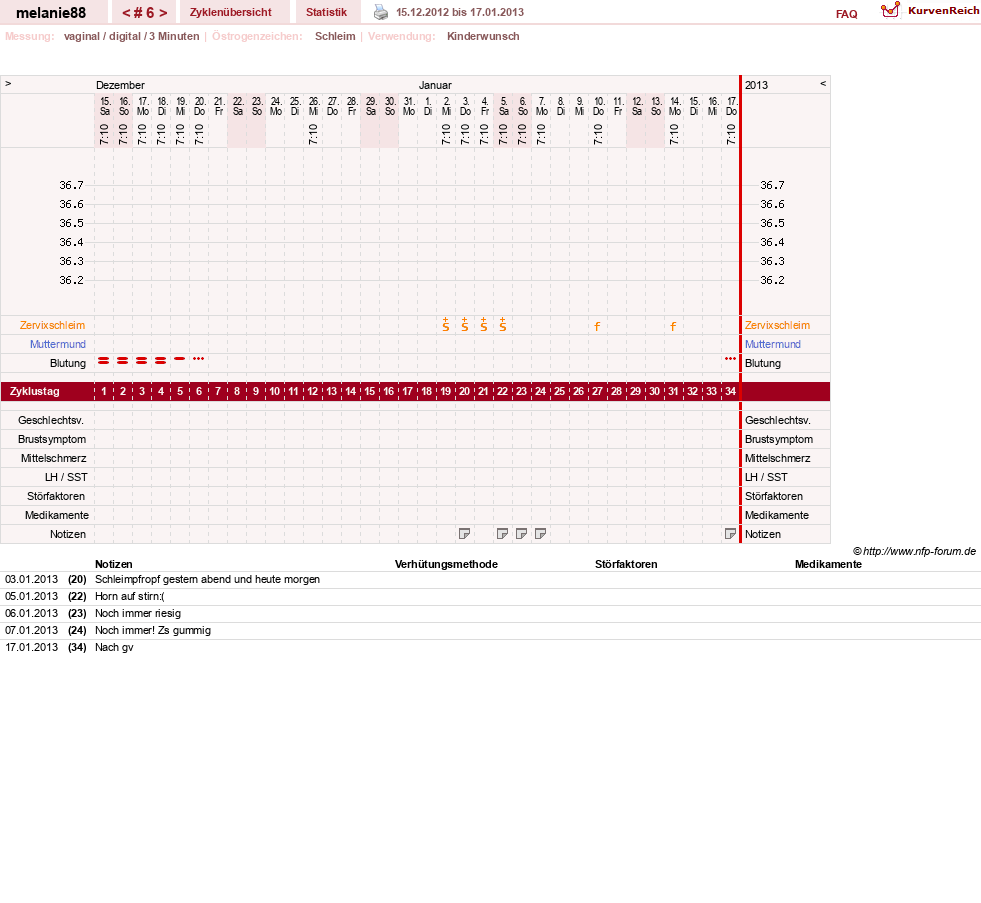Open note icon on cycle day 20

pyautogui.click(x=464, y=534)
